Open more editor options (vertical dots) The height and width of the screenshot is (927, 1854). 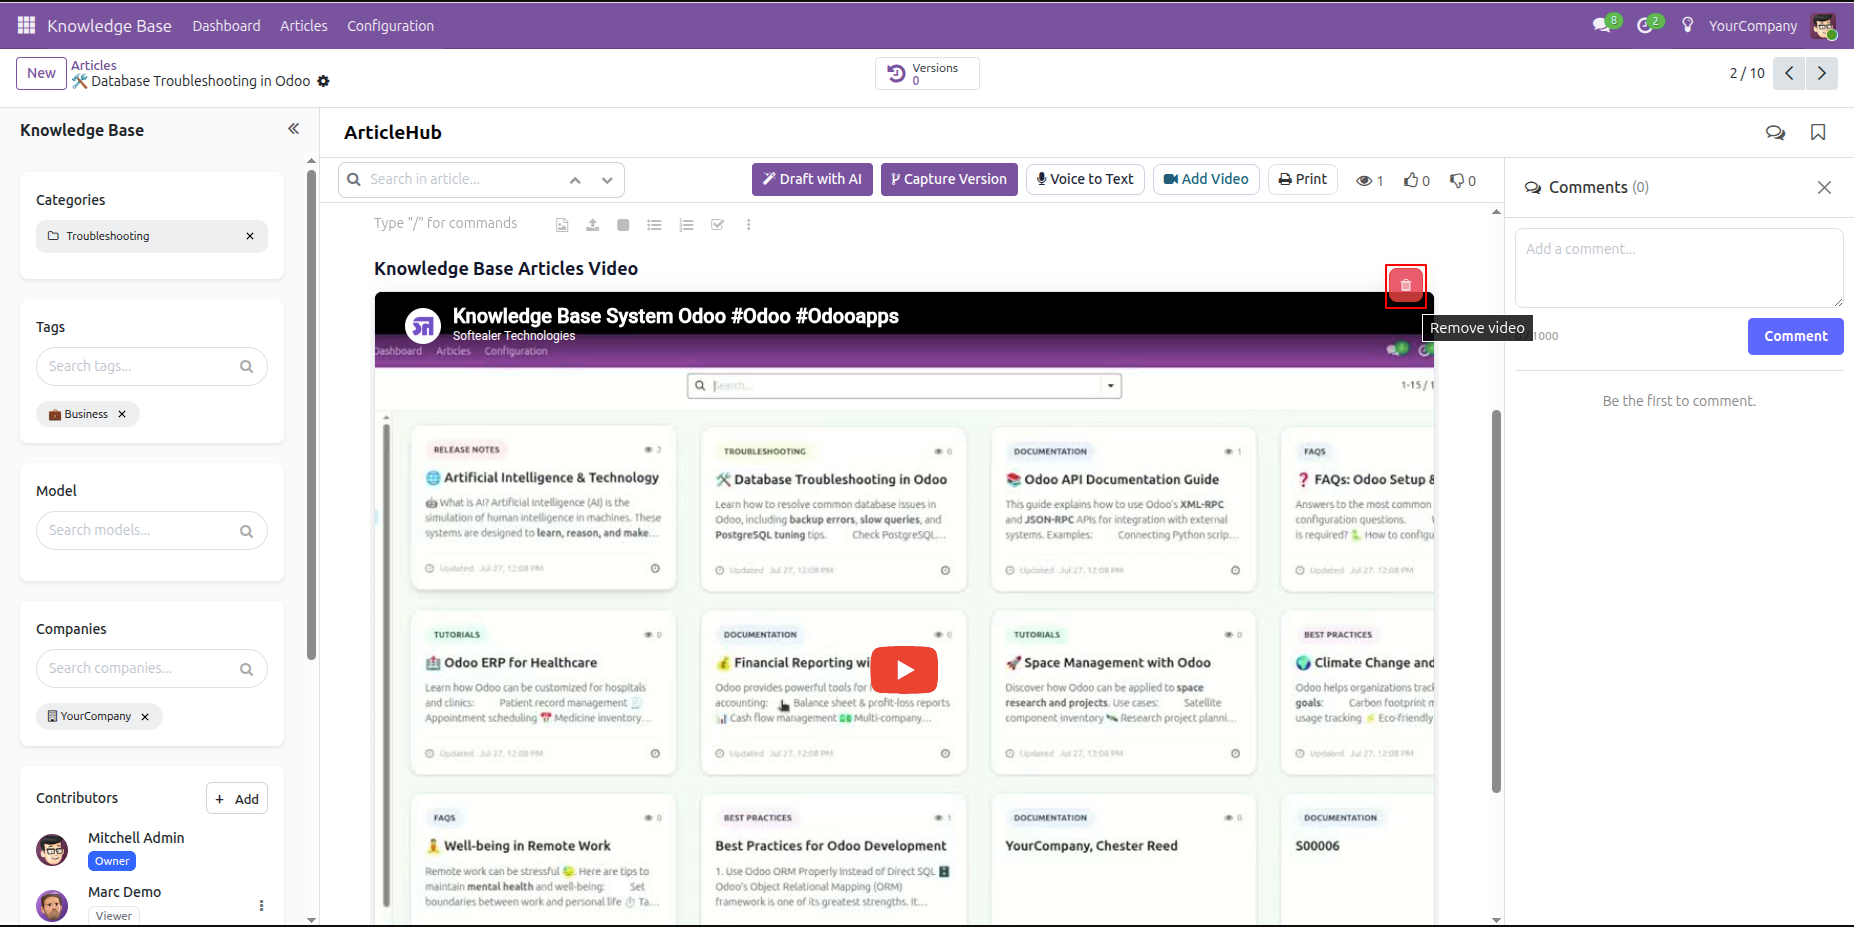[748, 225]
